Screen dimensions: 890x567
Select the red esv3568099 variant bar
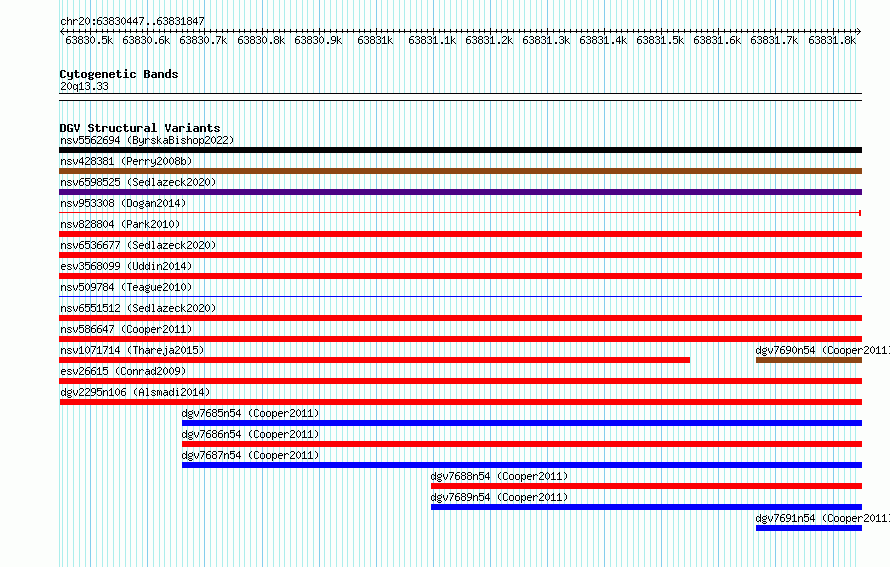(x=460, y=276)
